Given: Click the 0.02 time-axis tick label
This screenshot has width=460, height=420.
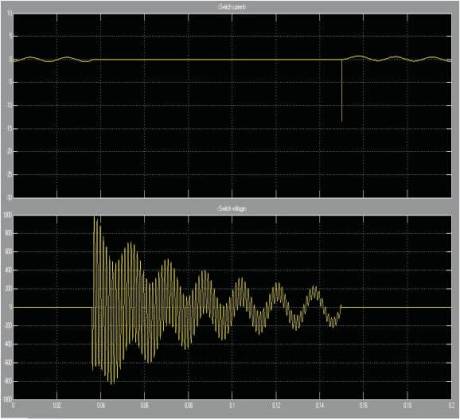Looking at the screenshot, I should tap(57, 405).
